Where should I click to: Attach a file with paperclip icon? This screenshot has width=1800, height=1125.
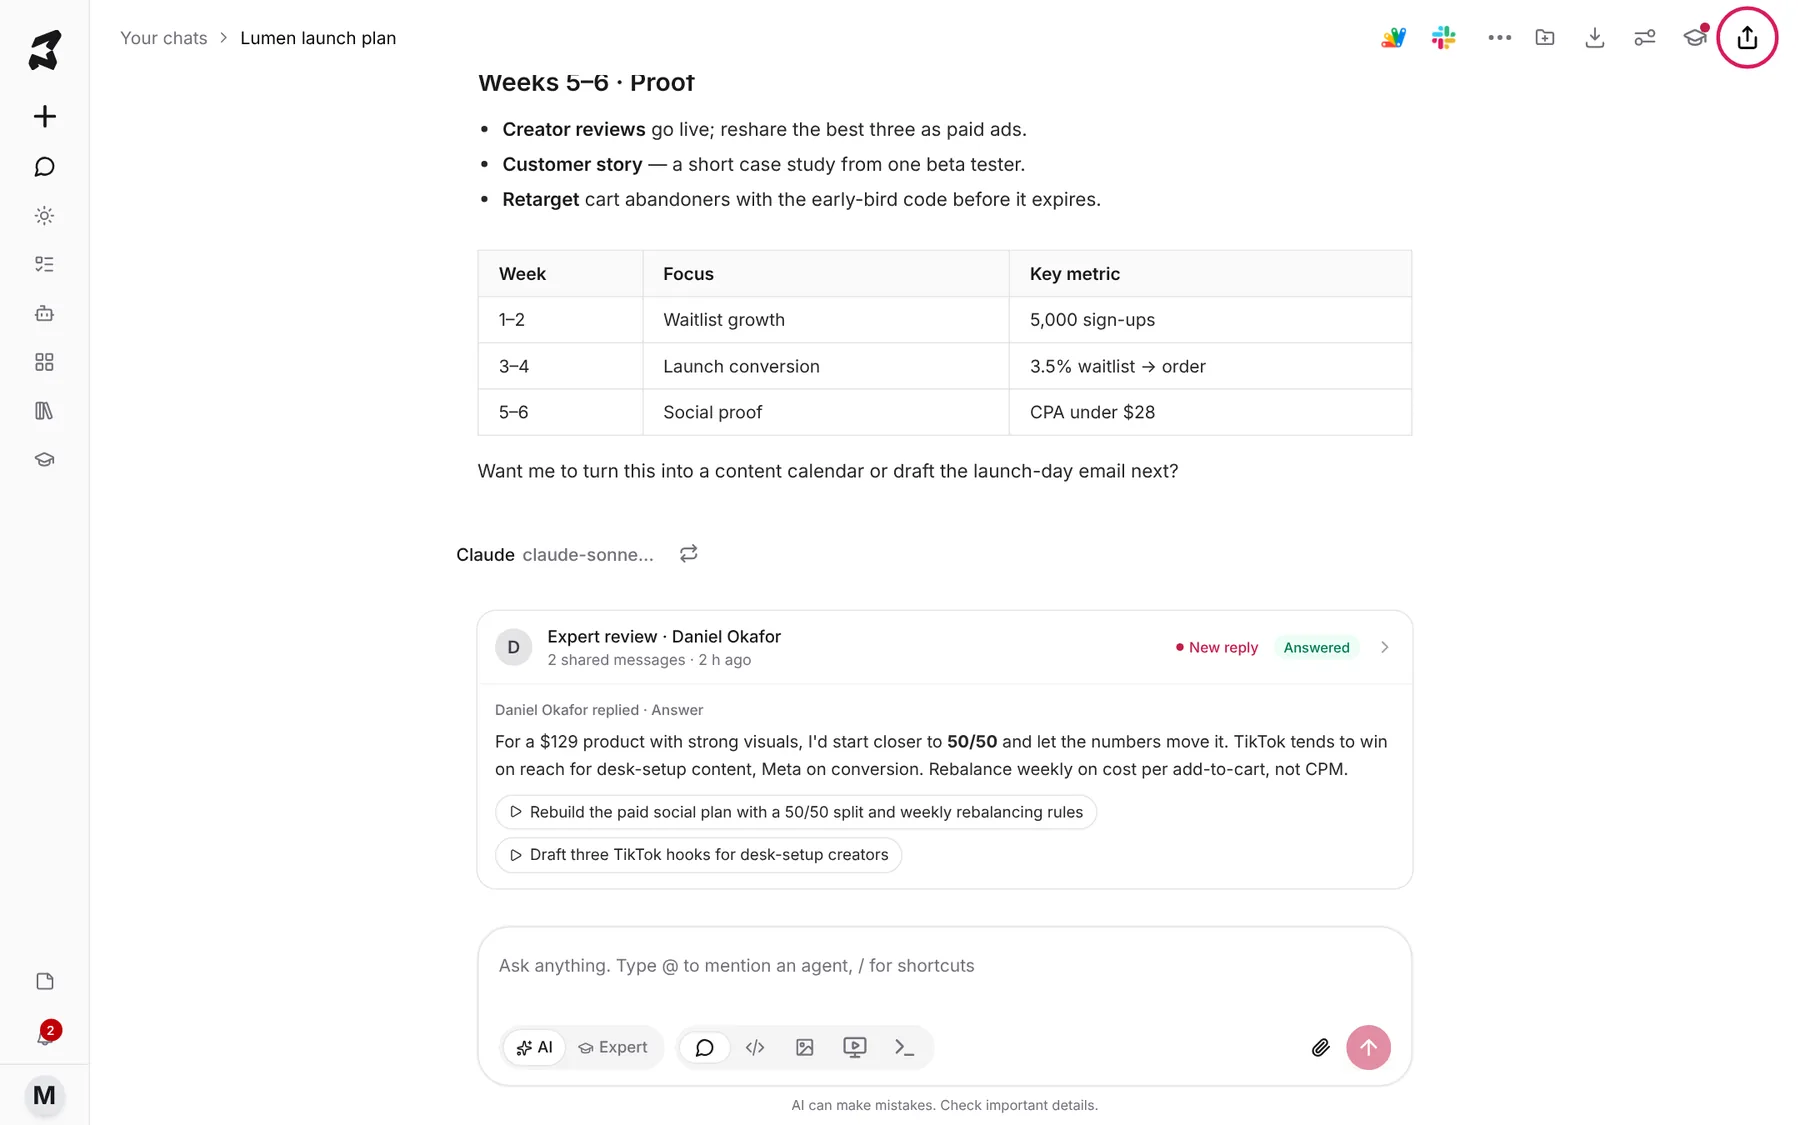1320,1048
